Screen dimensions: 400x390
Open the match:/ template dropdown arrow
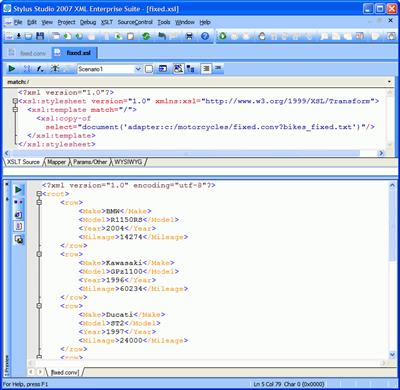(x=389, y=82)
